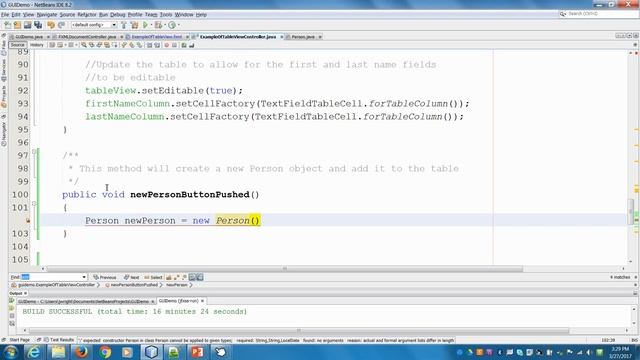The height and width of the screenshot is (360, 640).
Task: Toggle Highlight Results in Find bar
Action: [x=192, y=278]
